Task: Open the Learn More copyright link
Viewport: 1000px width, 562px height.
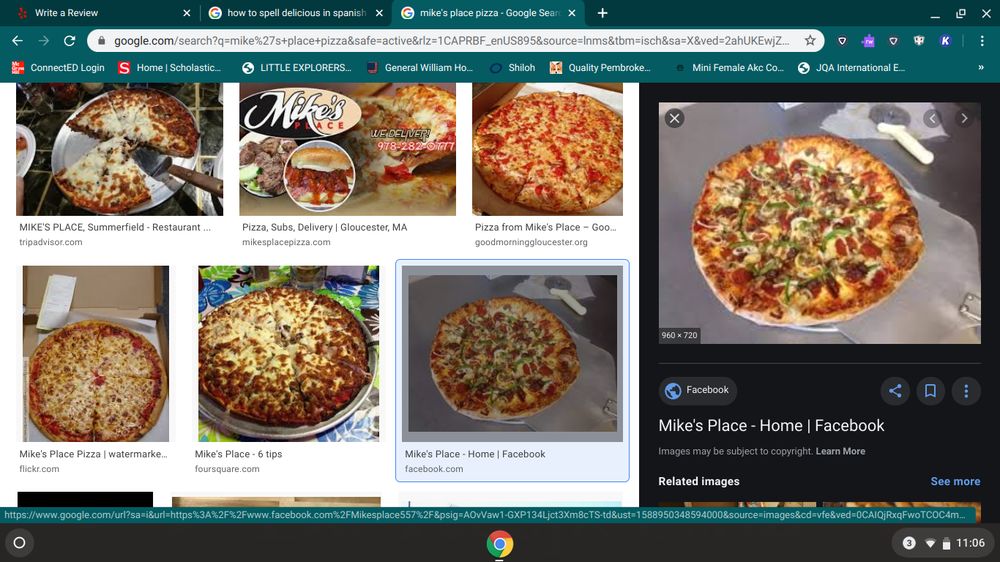Action: (x=840, y=451)
